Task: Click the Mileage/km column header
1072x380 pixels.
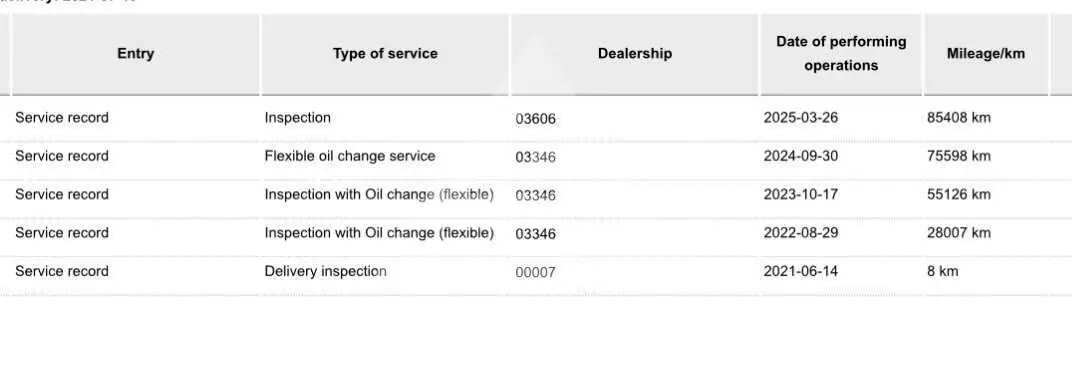Action: tap(986, 53)
